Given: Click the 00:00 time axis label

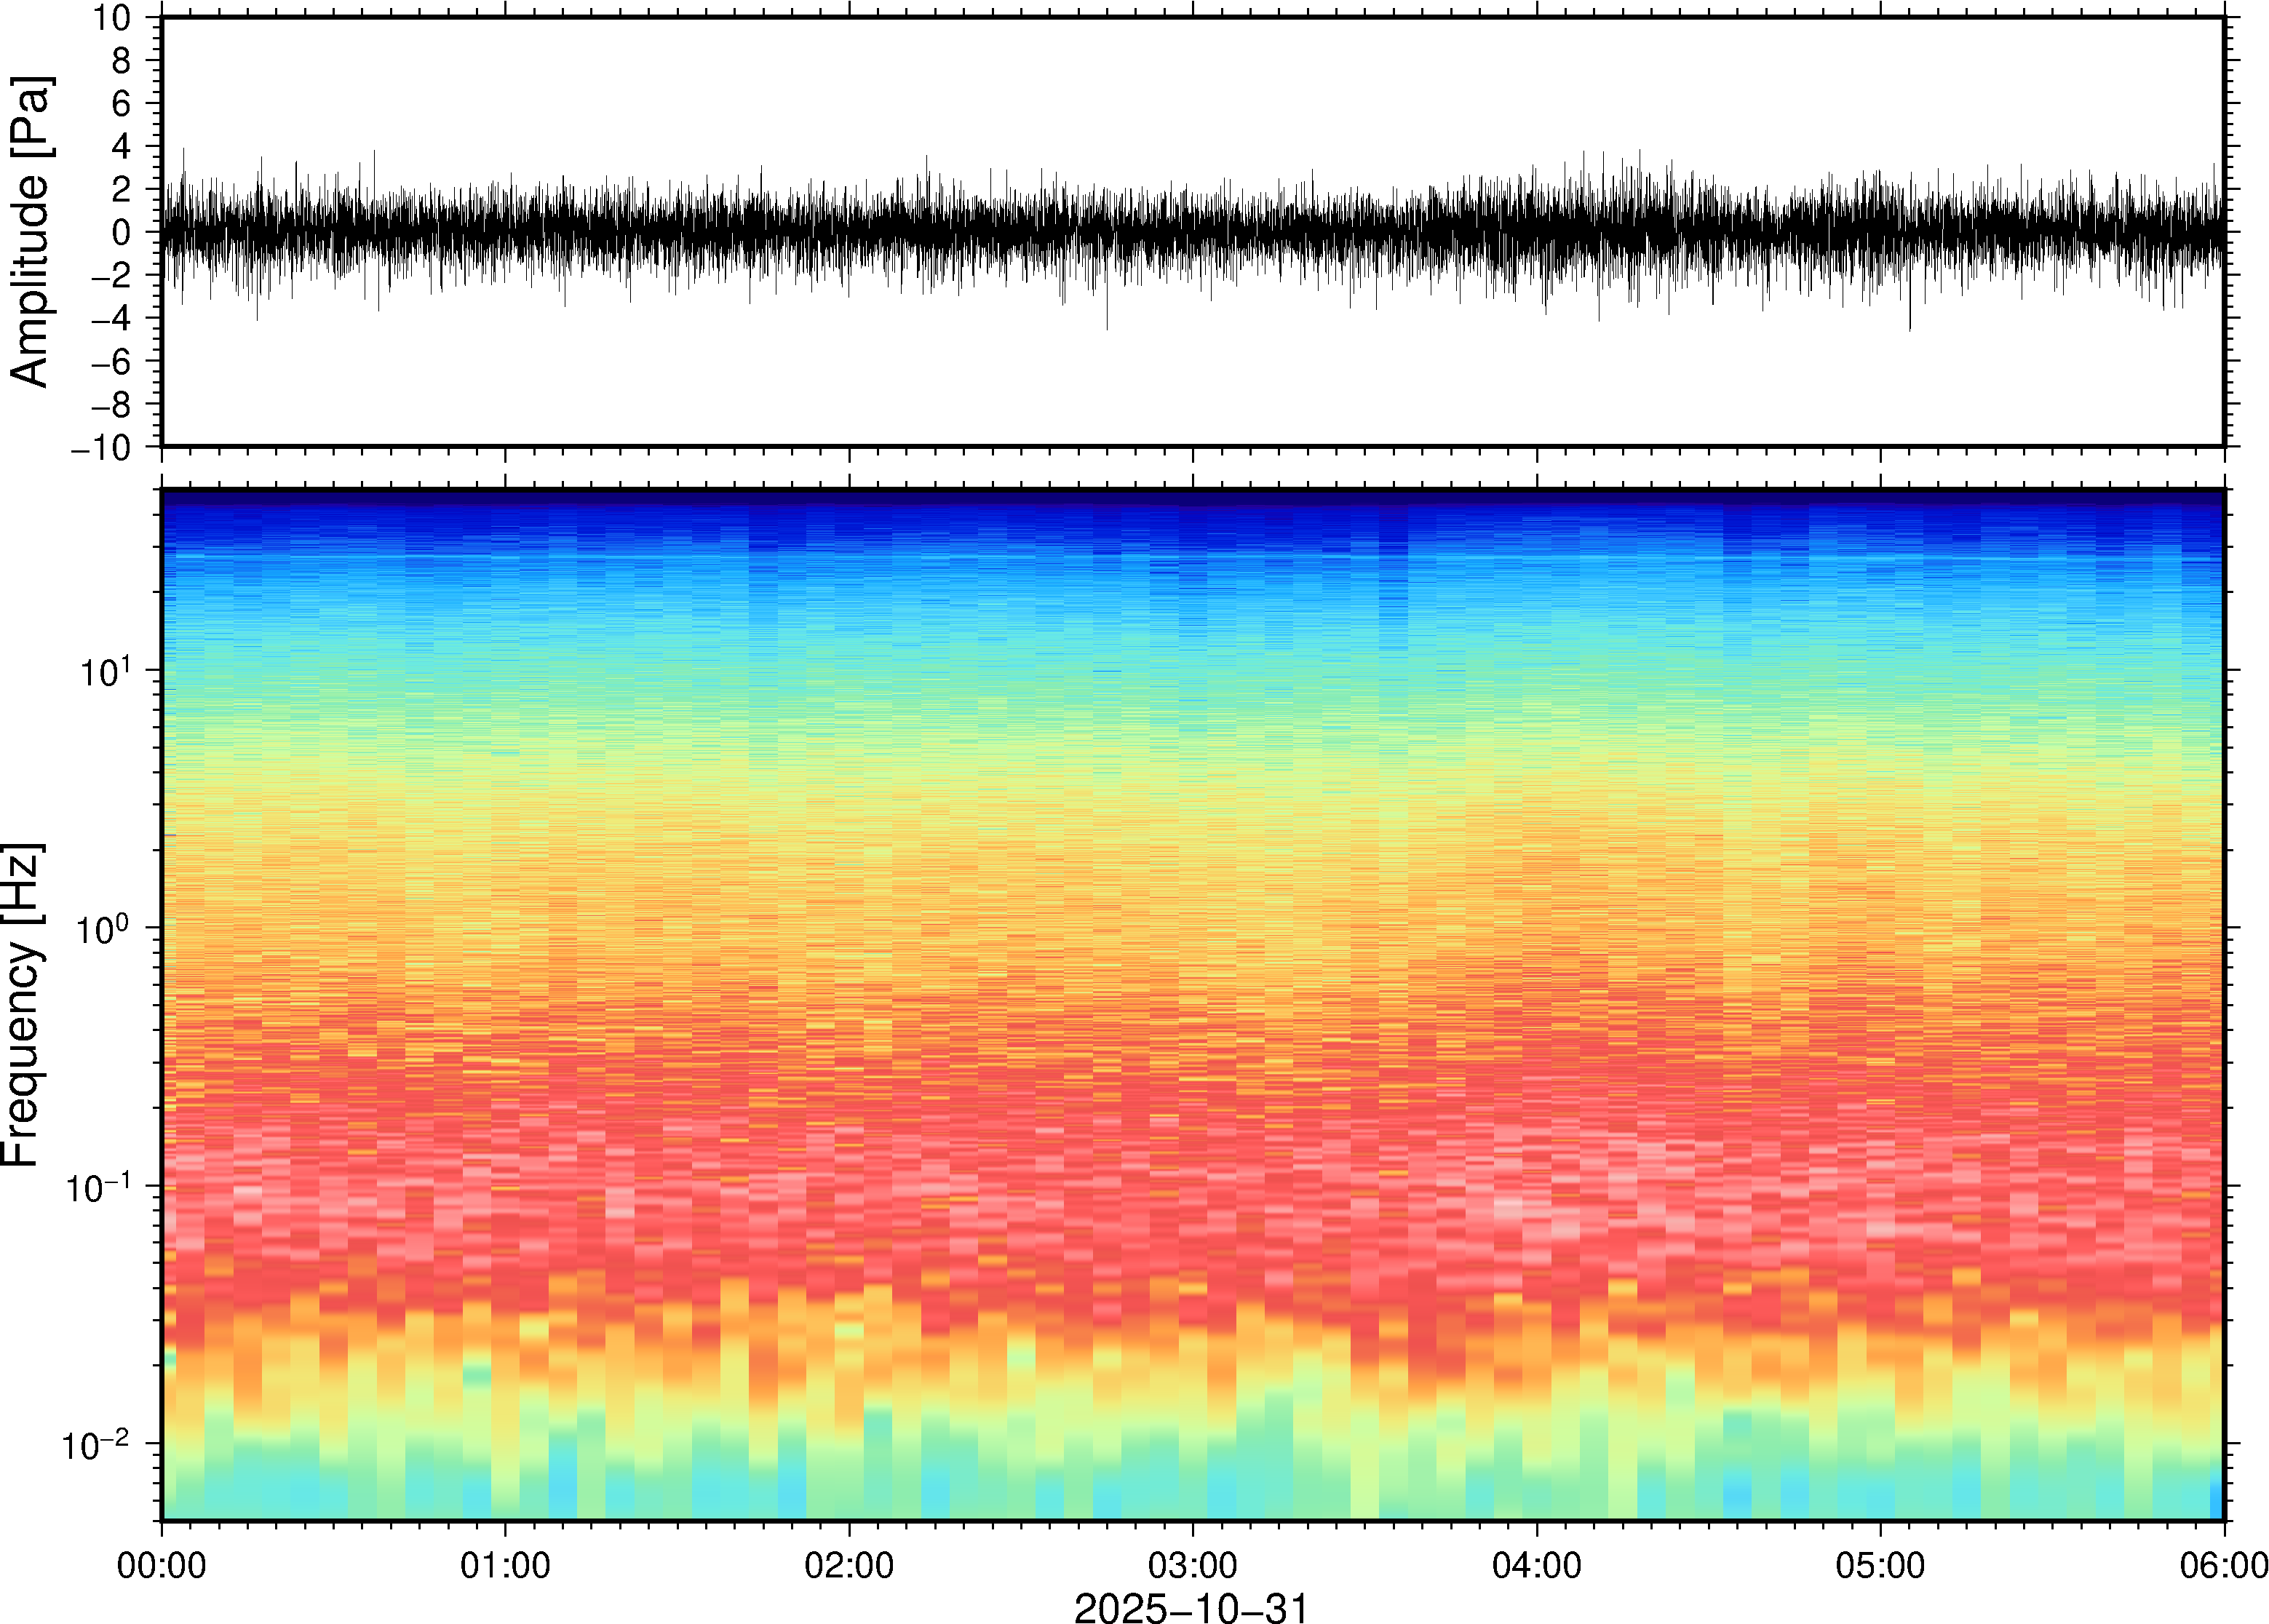Looking at the screenshot, I should coord(161,1565).
